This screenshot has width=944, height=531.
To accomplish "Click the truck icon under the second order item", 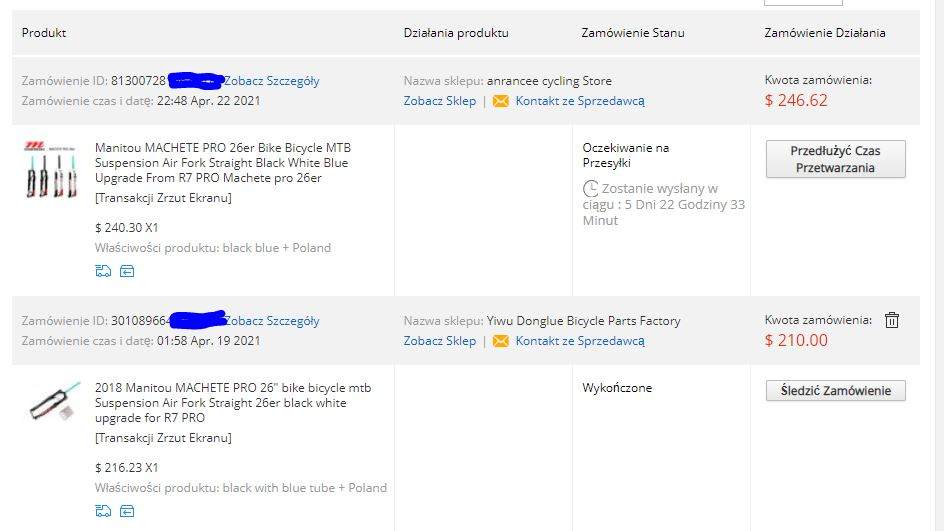I will point(103,511).
